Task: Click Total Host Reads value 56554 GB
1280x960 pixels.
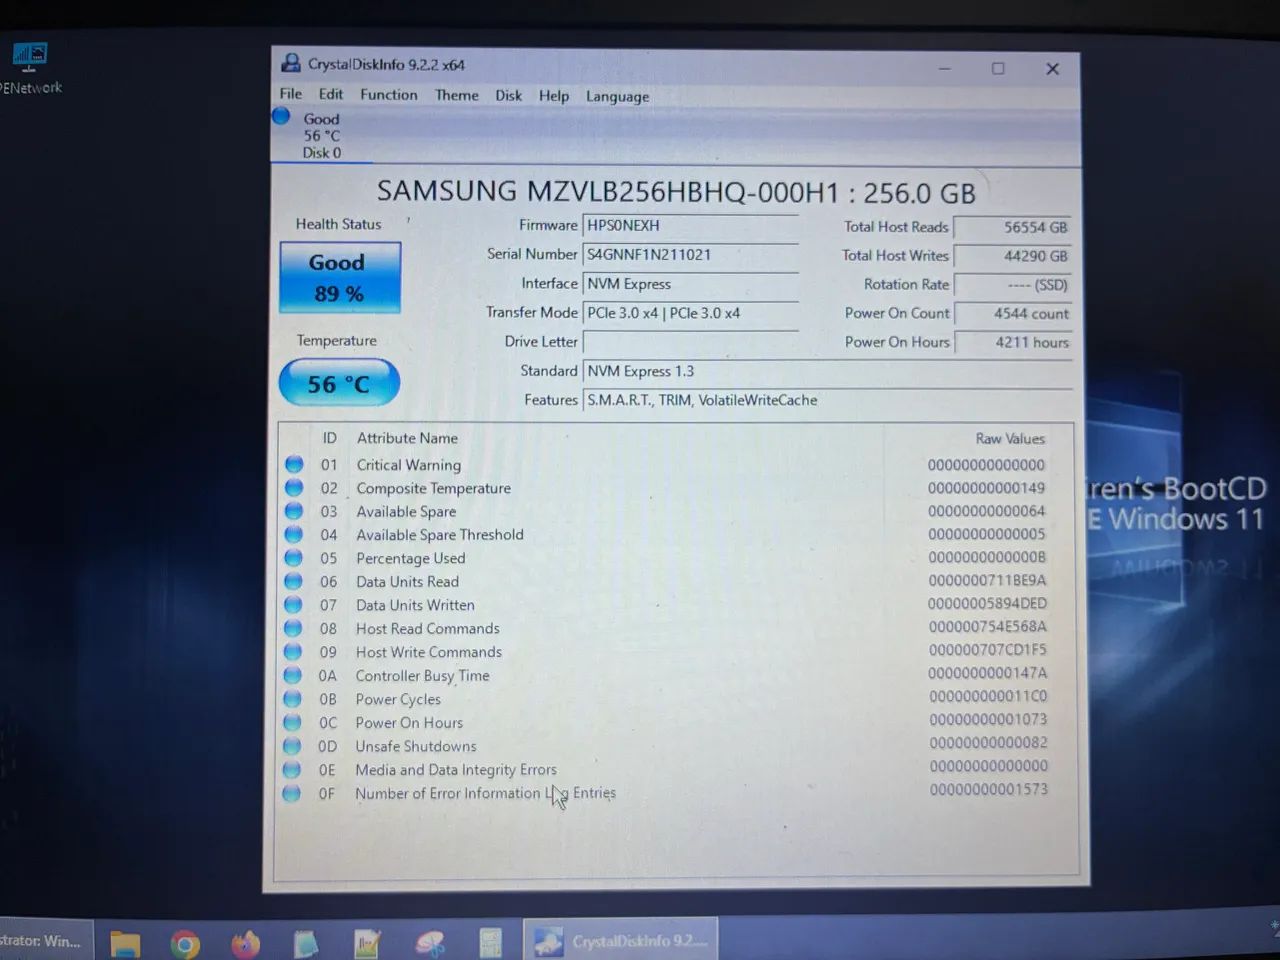Action: click(1012, 227)
